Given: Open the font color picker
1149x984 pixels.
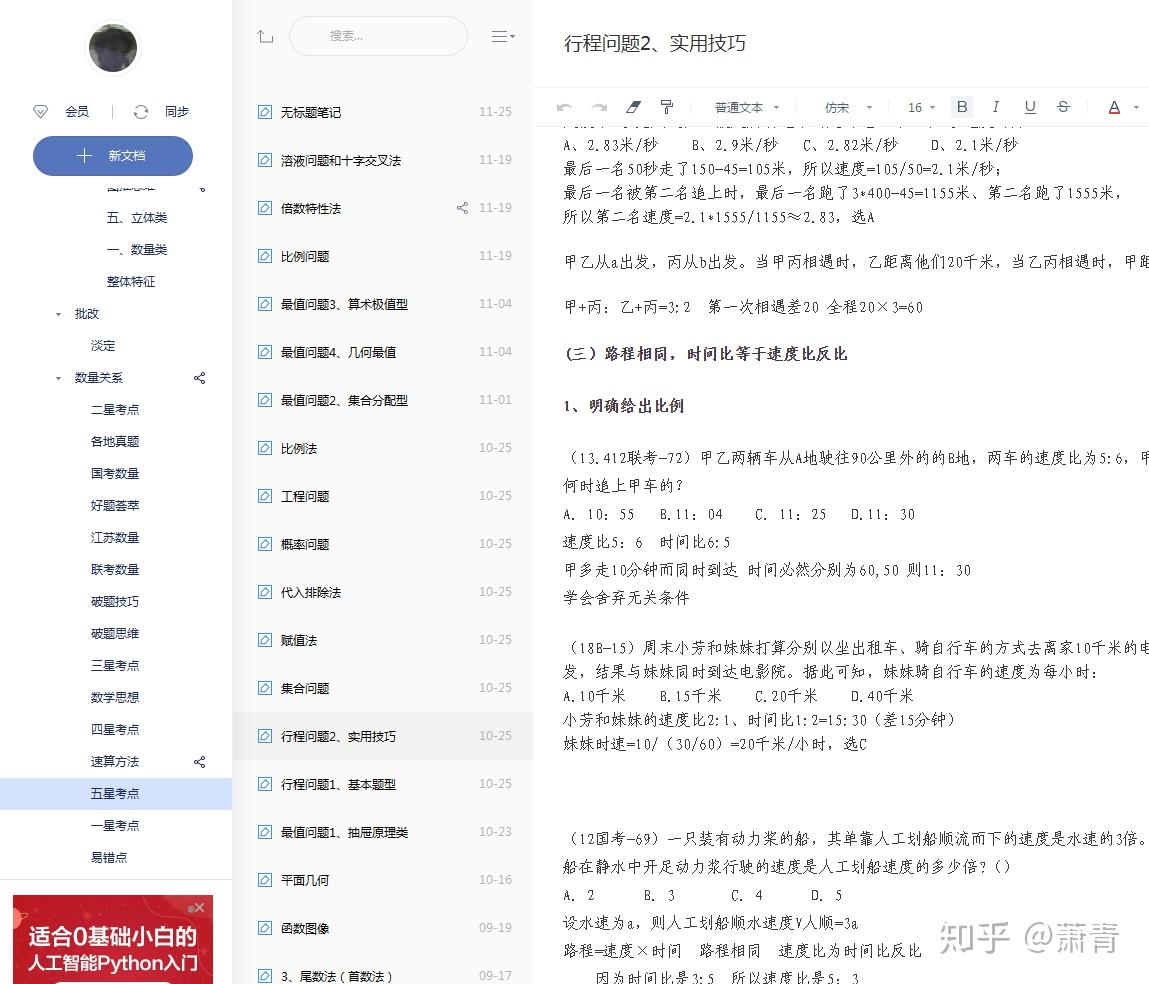Looking at the screenshot, I should [x=1115, y=108].
